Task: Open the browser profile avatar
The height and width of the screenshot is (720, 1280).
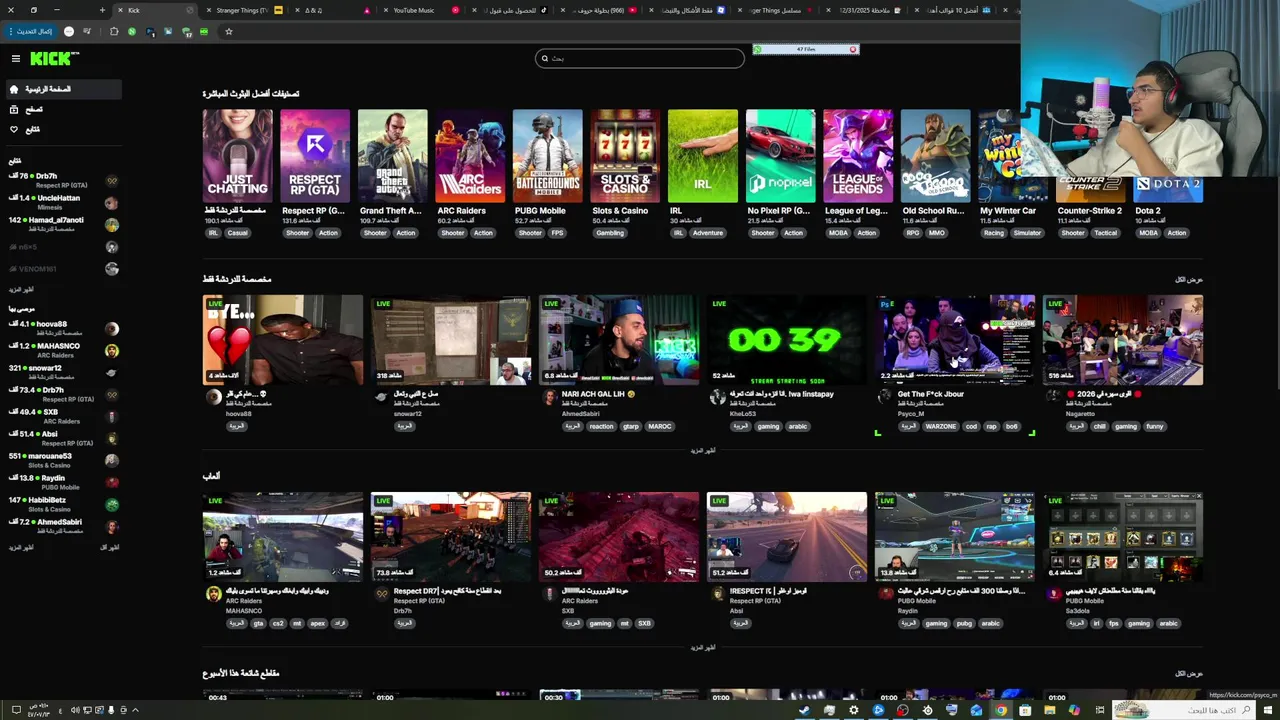Action: [68, 31]
